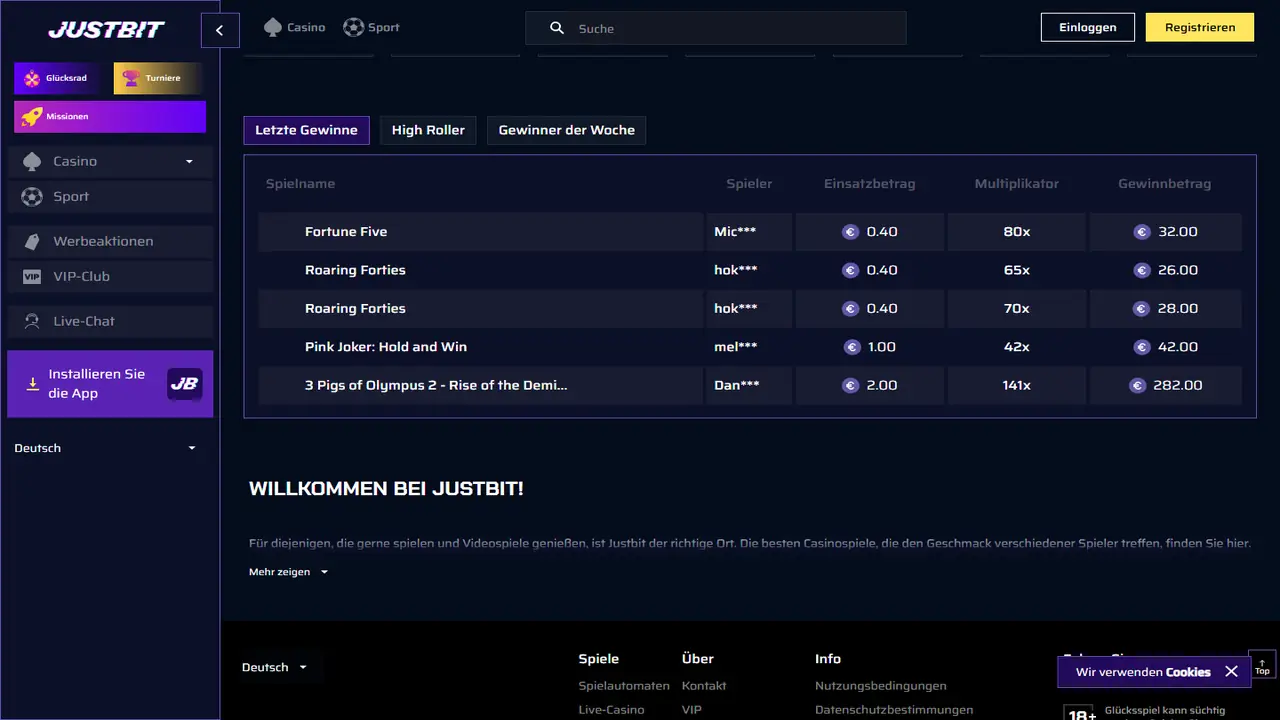Select the Letzte Gewinne tab
This screenshot has width=1280, height=720.
(307, 130)
